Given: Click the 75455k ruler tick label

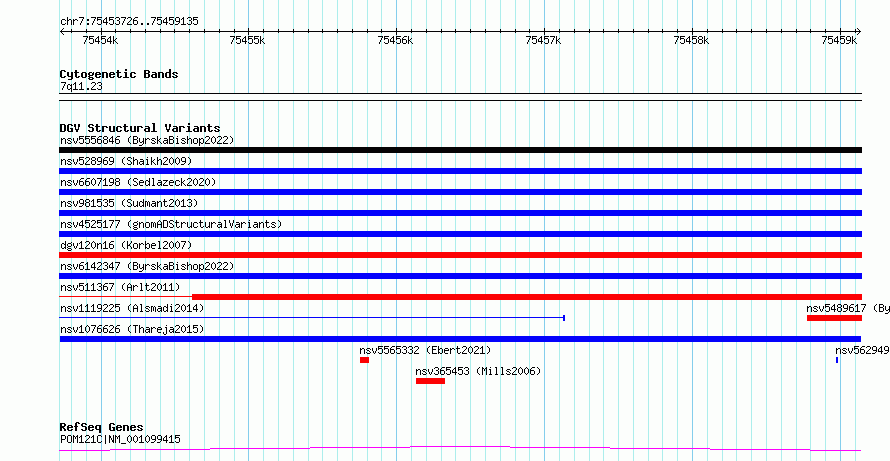Looking at the screenshot, I should coord(247,40).
